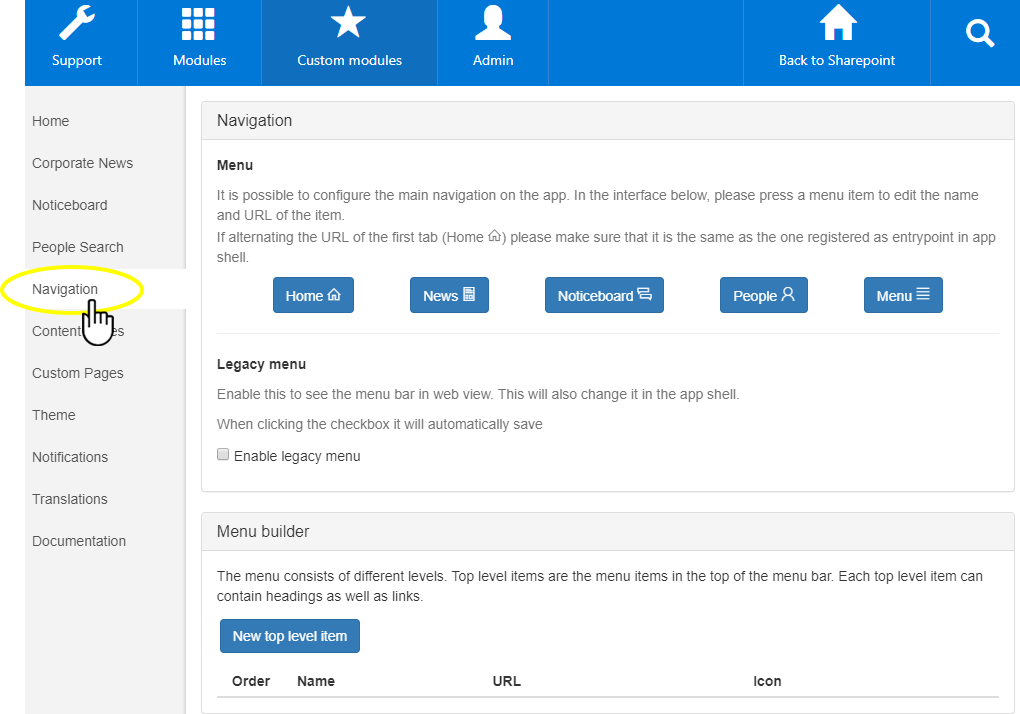Click the Menu builder panel heading
The image size is (1020, 714).
[263, 531]
